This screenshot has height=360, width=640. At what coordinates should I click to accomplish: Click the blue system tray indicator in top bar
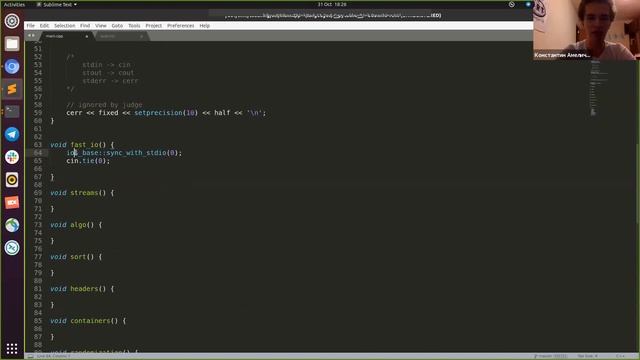(528, 4)
